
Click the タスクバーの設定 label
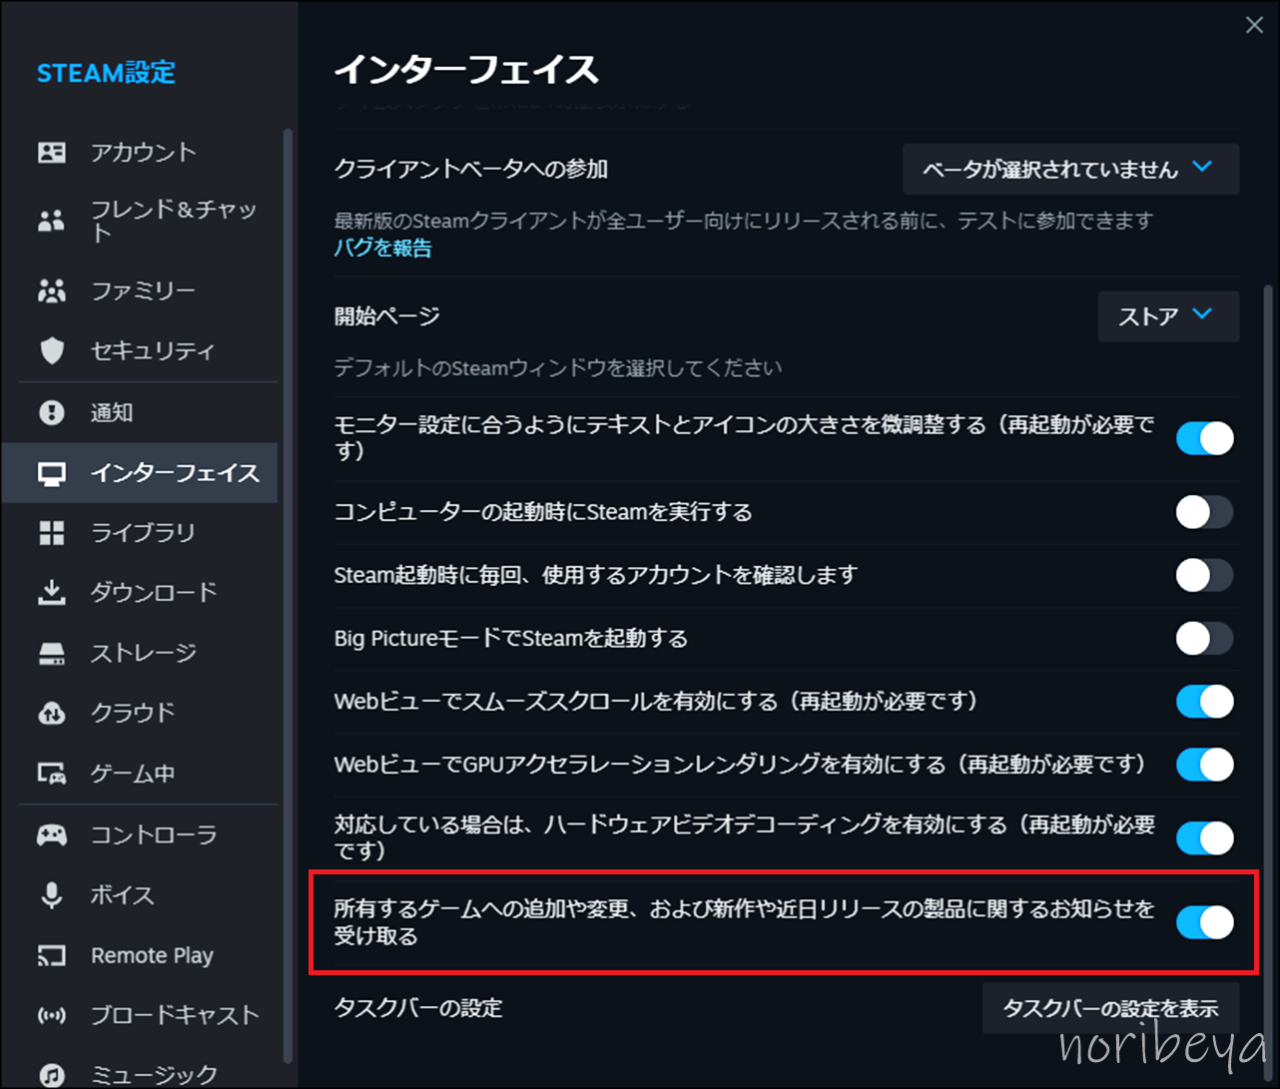click(418, 1008)
